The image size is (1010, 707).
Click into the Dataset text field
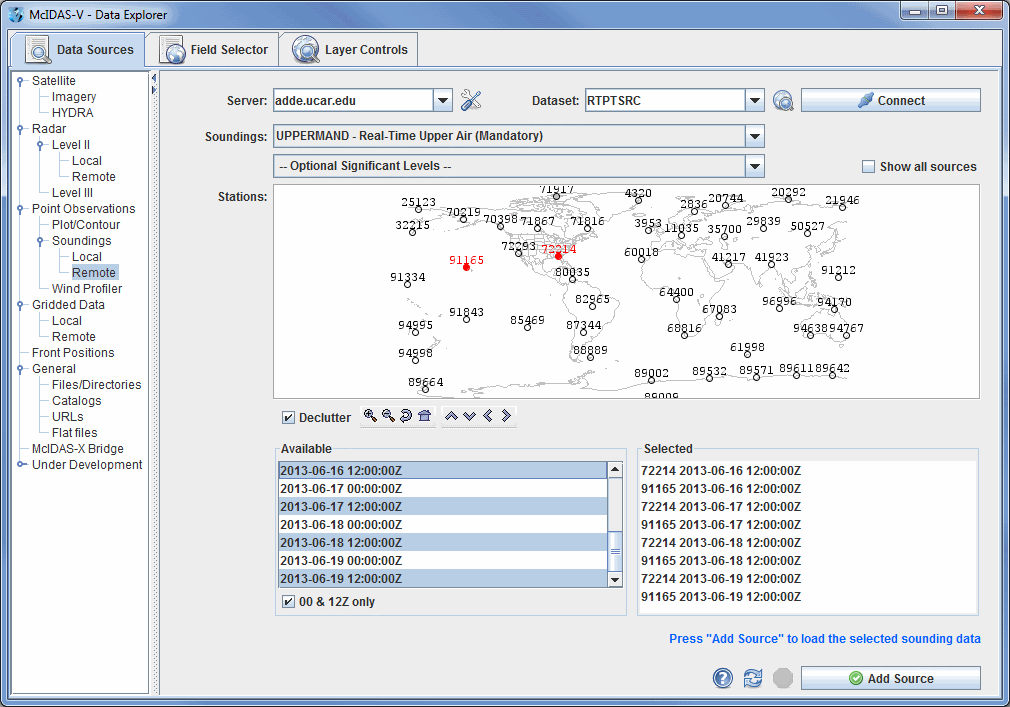(x=665, y=100)
